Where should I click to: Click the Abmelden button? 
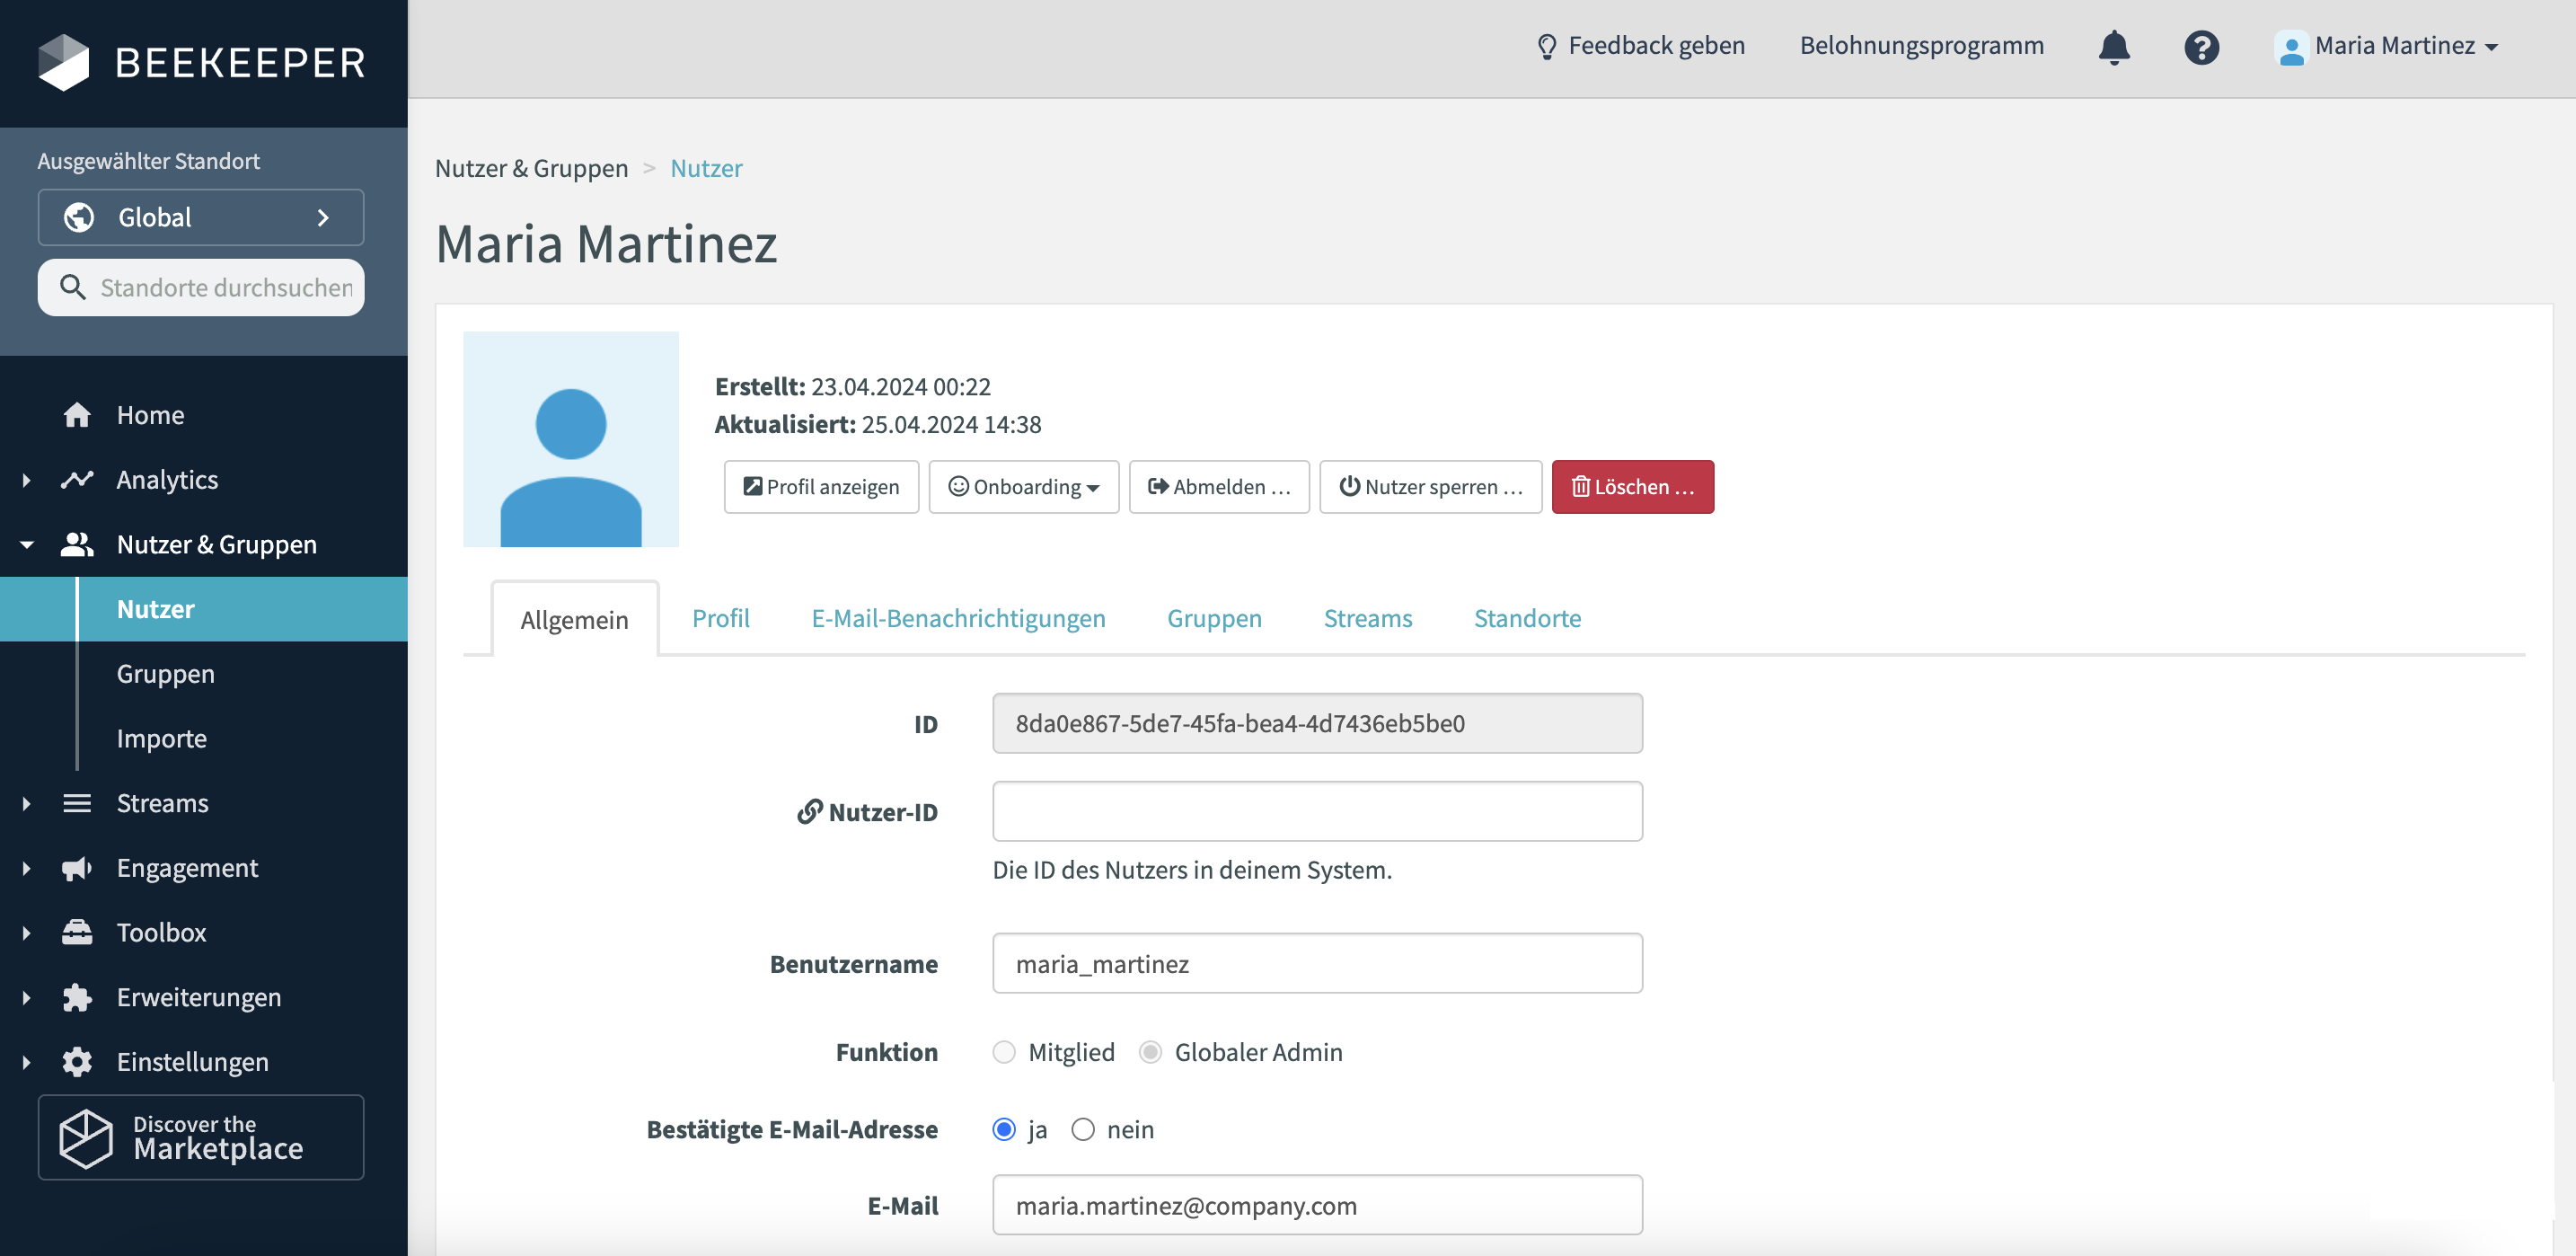click(x=1218, y=486)
